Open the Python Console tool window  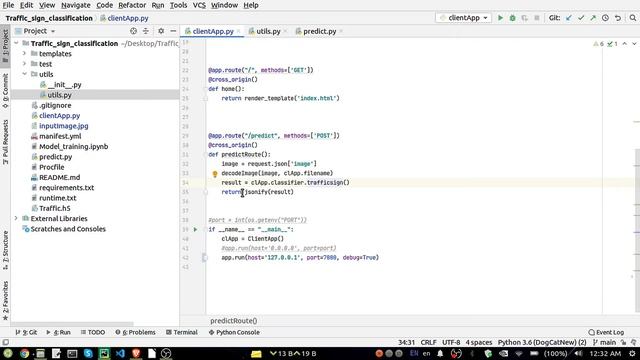coord(234,332)
